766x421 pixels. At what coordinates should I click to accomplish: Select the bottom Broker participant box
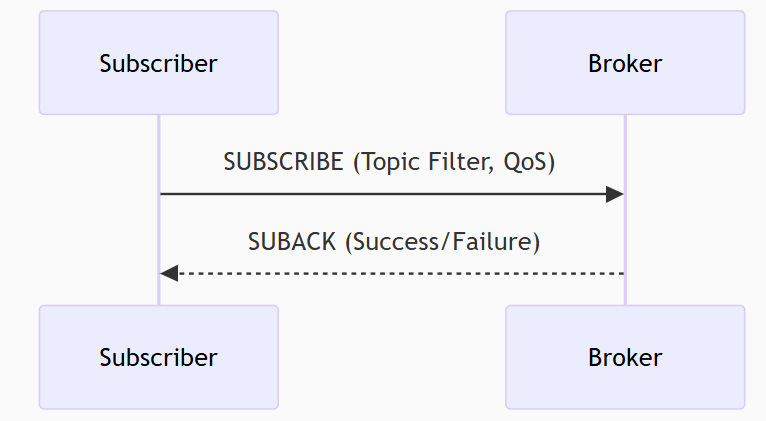625,357
